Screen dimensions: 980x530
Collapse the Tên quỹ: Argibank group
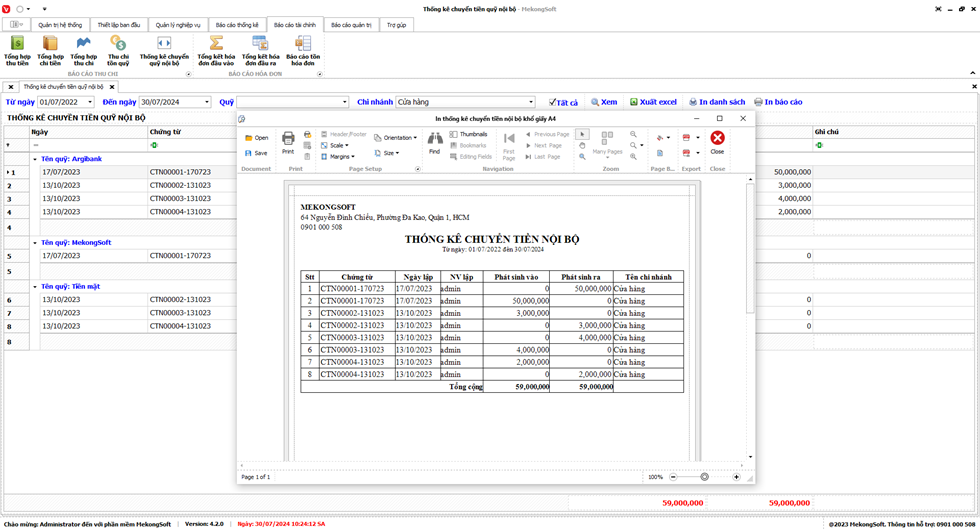[35, 159]
